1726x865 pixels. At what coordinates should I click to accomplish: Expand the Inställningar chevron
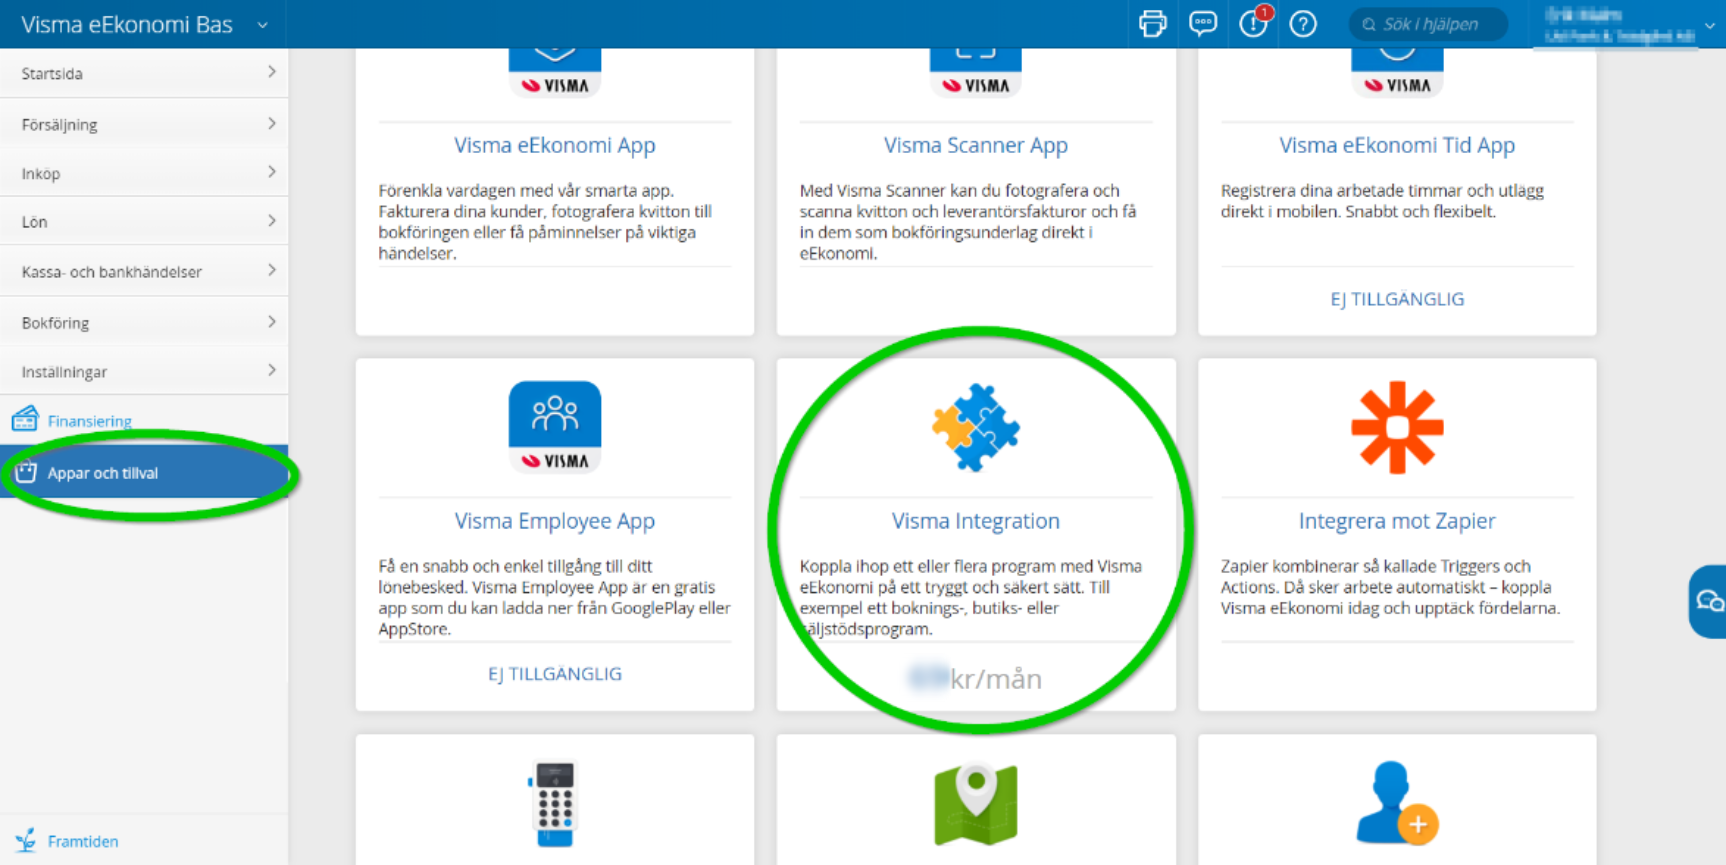pos(272,370)
